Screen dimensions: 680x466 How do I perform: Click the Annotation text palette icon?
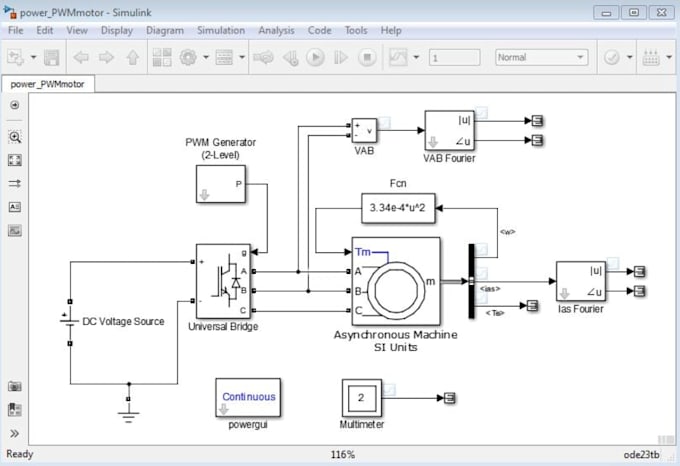[15, 207]
